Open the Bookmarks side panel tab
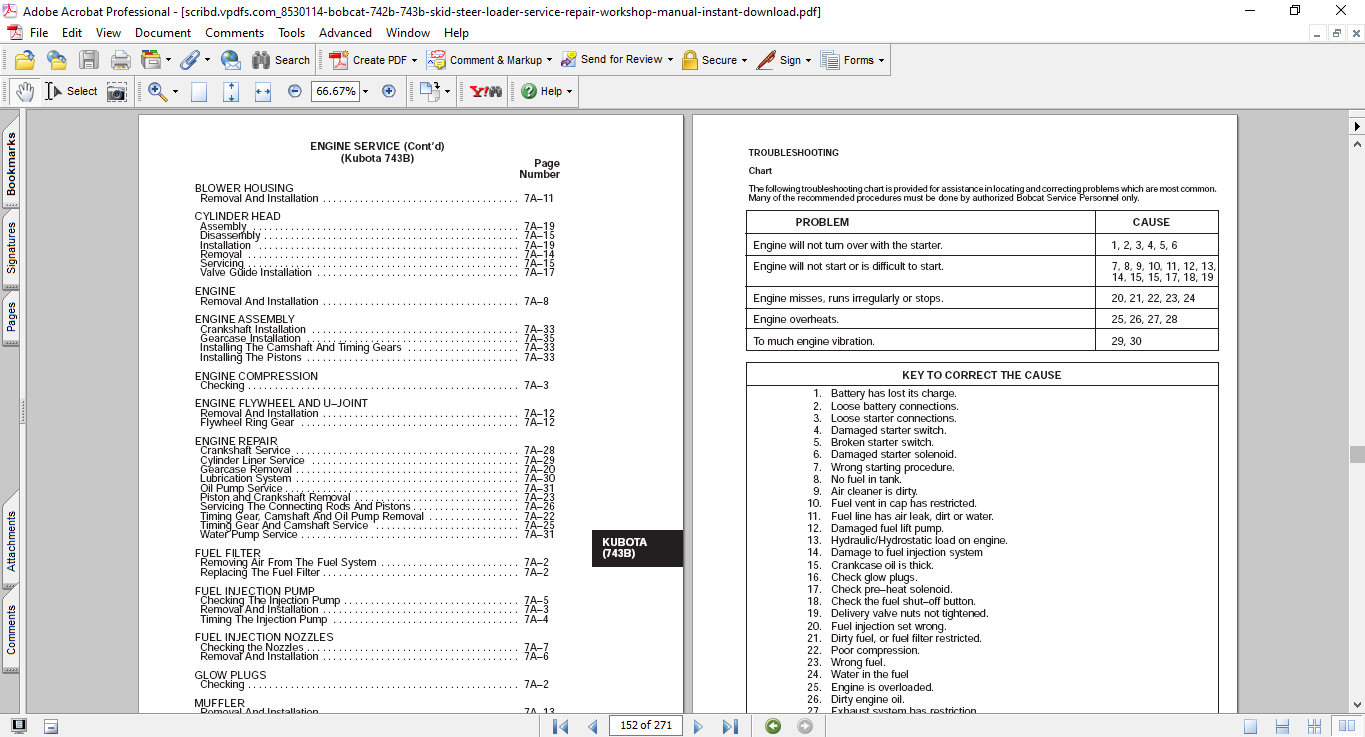Image resolution: width=1365 pixels, height=737 pixels. pos(11,165)
